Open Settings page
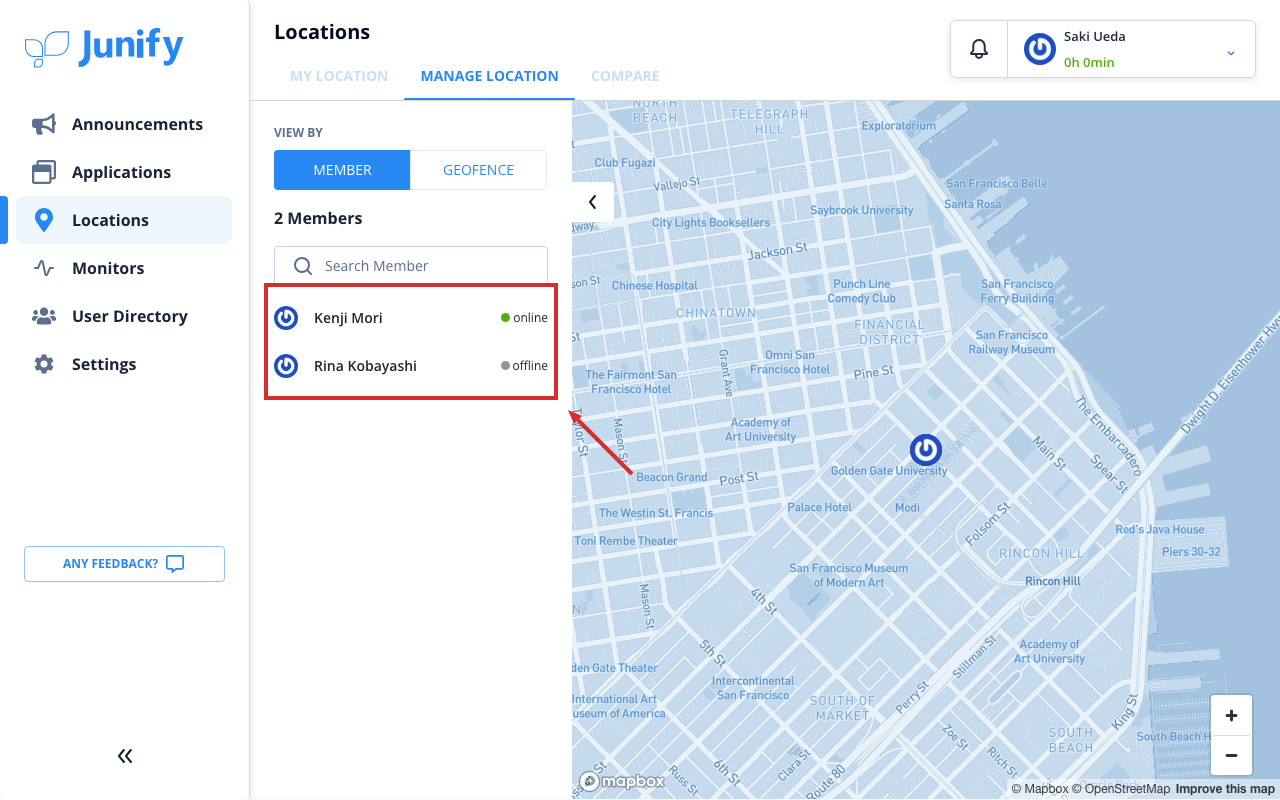This screenshot has width=1280, height=800. click(124, 364)
